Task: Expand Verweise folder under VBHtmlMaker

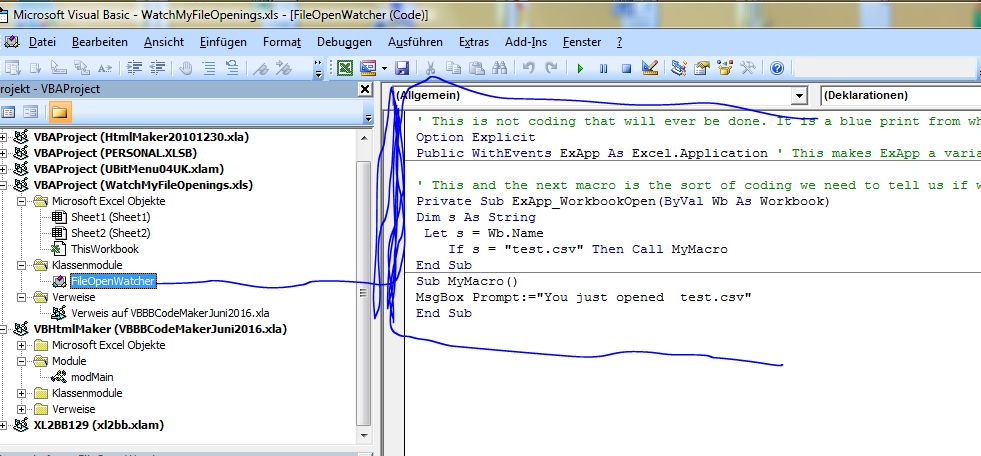Action: [22, 409]
